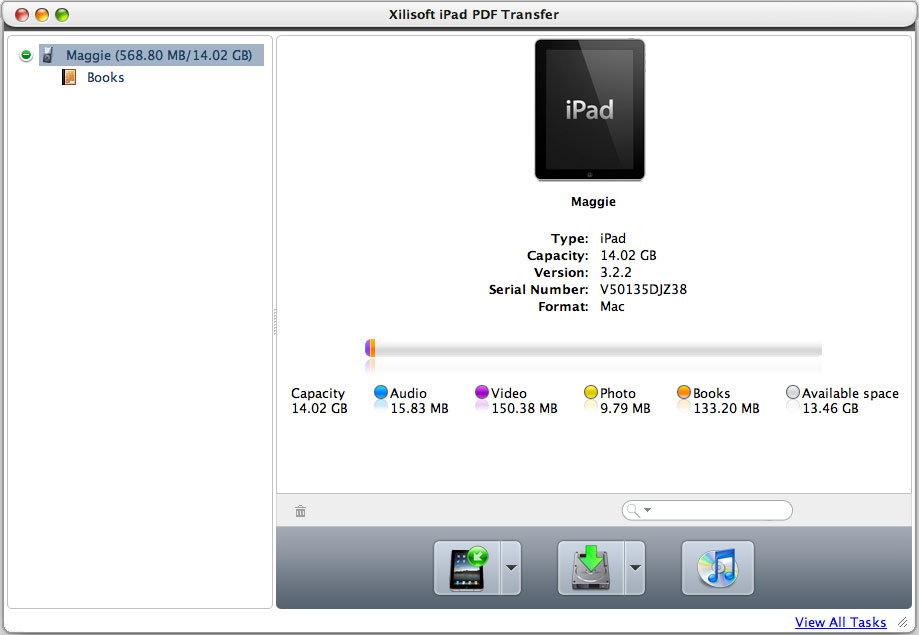Click the iPad device icon beside Maggie
919x635 pixels.
[x=48, y=55]
